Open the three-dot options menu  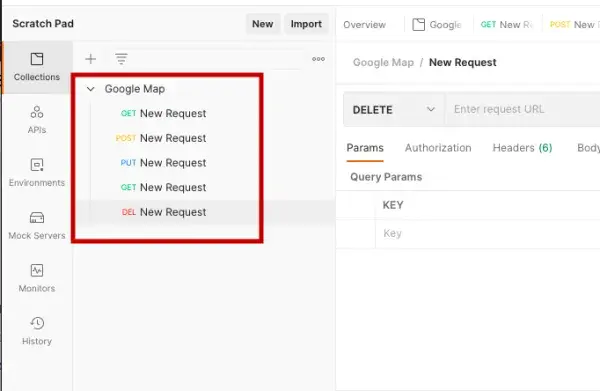318,59
